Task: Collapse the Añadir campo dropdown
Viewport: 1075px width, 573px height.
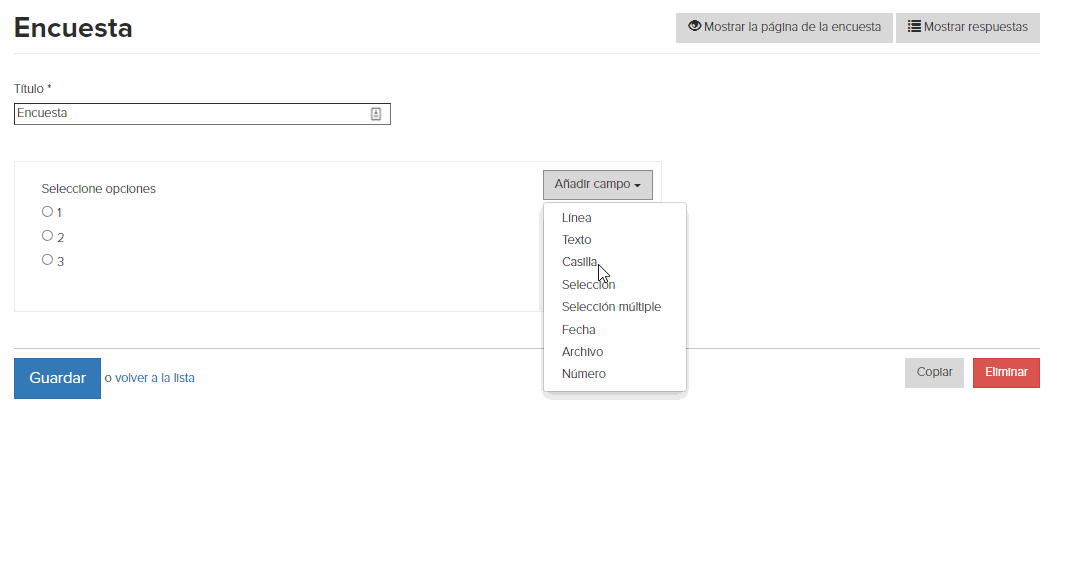Action: coord(598,184)
